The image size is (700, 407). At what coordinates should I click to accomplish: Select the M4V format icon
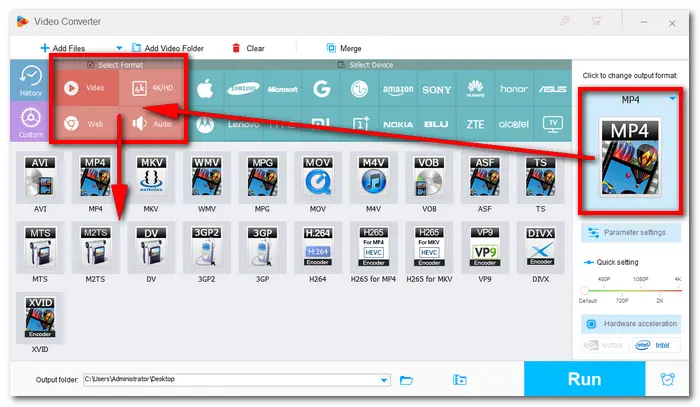[x=373, y=177]
